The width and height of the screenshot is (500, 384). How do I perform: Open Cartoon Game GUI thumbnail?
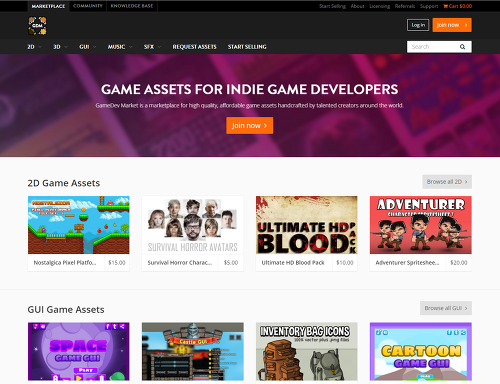tap(421, 351)
